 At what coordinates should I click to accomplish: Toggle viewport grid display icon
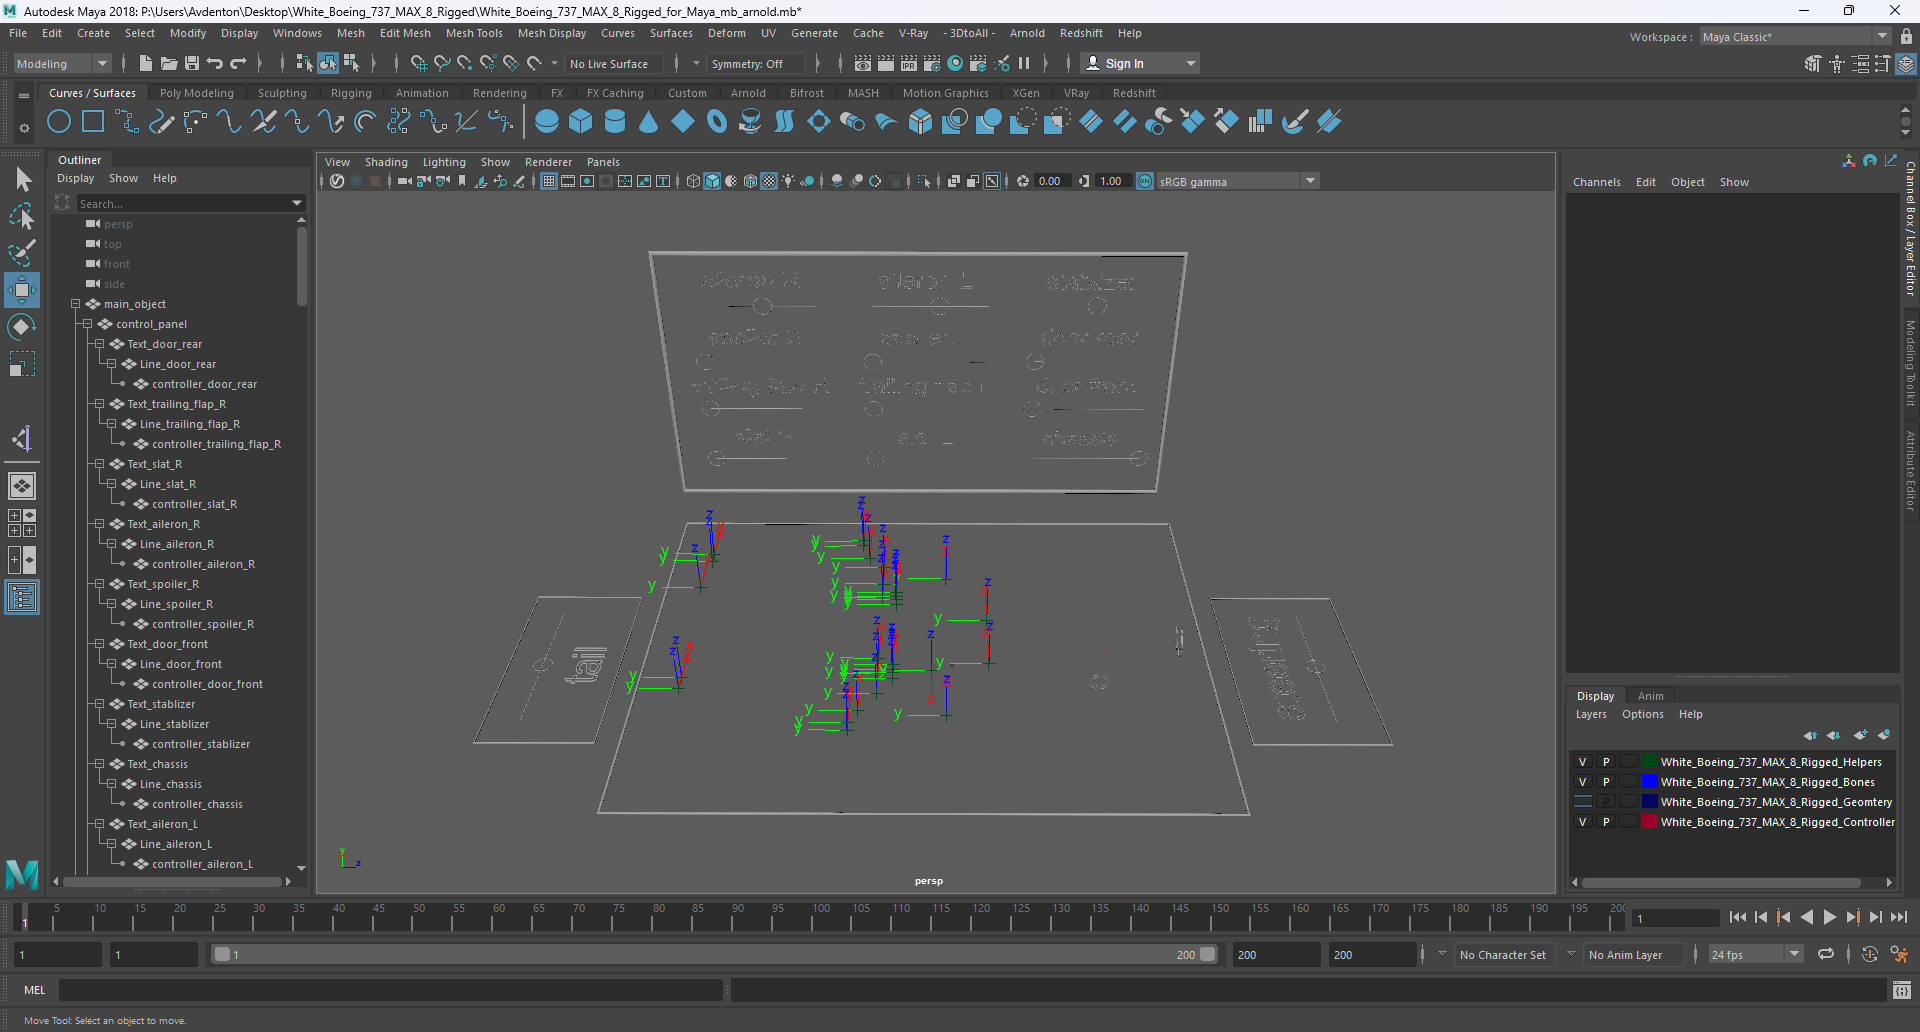549,181
